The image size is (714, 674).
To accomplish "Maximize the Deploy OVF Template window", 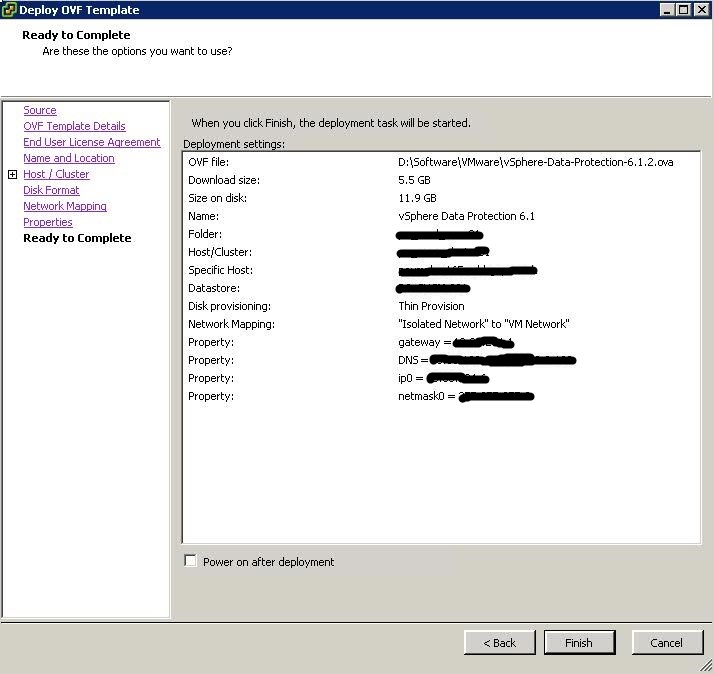I will point(683,10).
